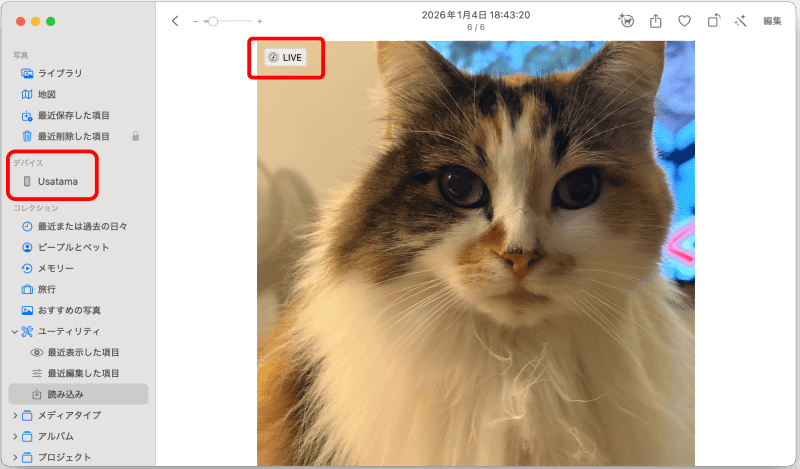The image size is (800, 469).
Task: Mark photo as favorite with heart
Action: [x=684, y=21]
